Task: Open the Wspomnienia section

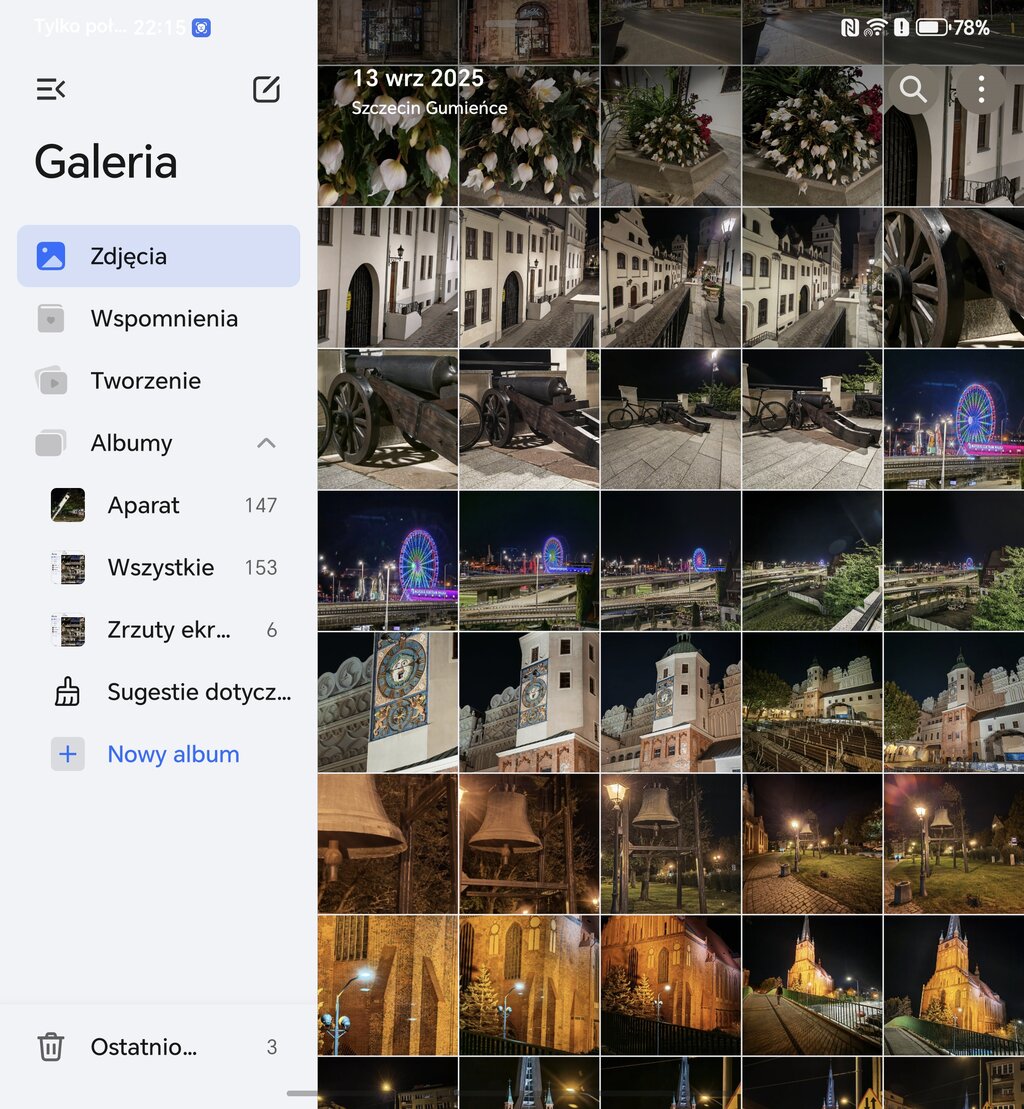Action: (x=164, y=319)
